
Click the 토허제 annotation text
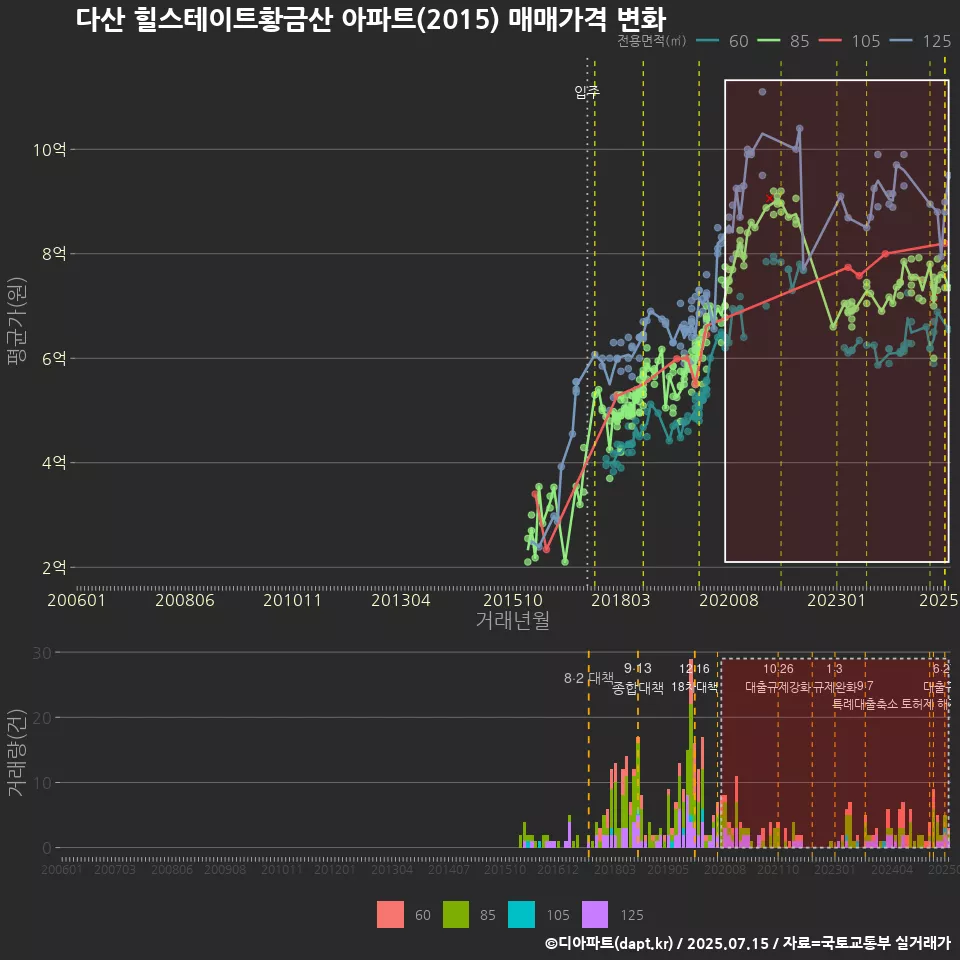pos(918,704)
